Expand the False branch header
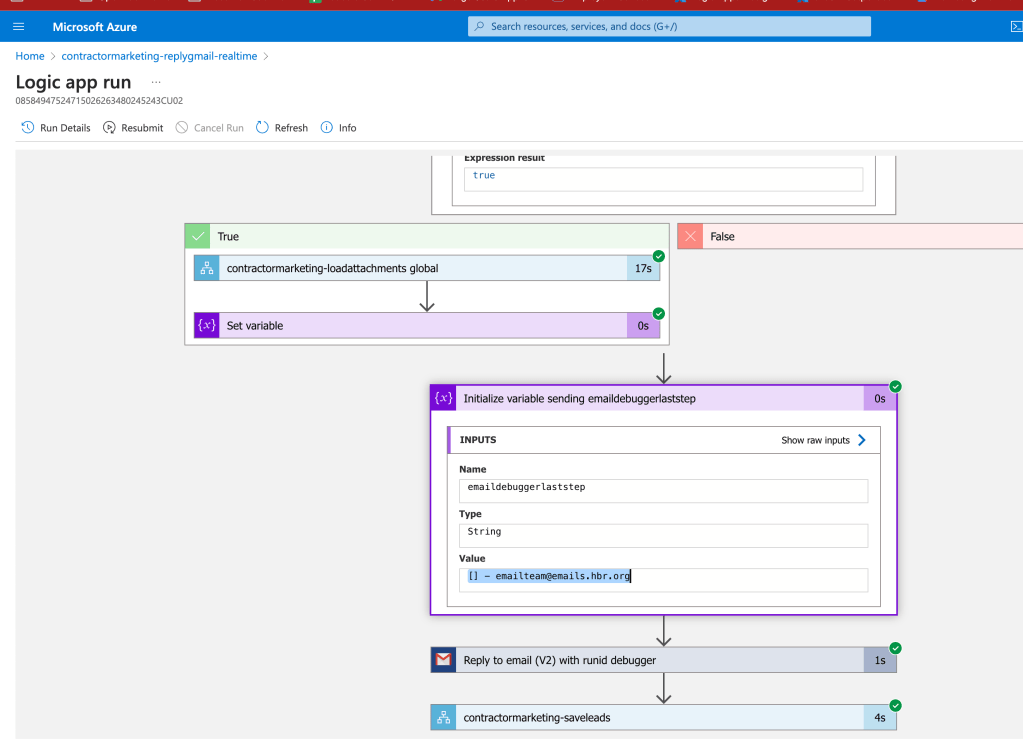Screen dimensions: 1023x742 tap(850, 236)
